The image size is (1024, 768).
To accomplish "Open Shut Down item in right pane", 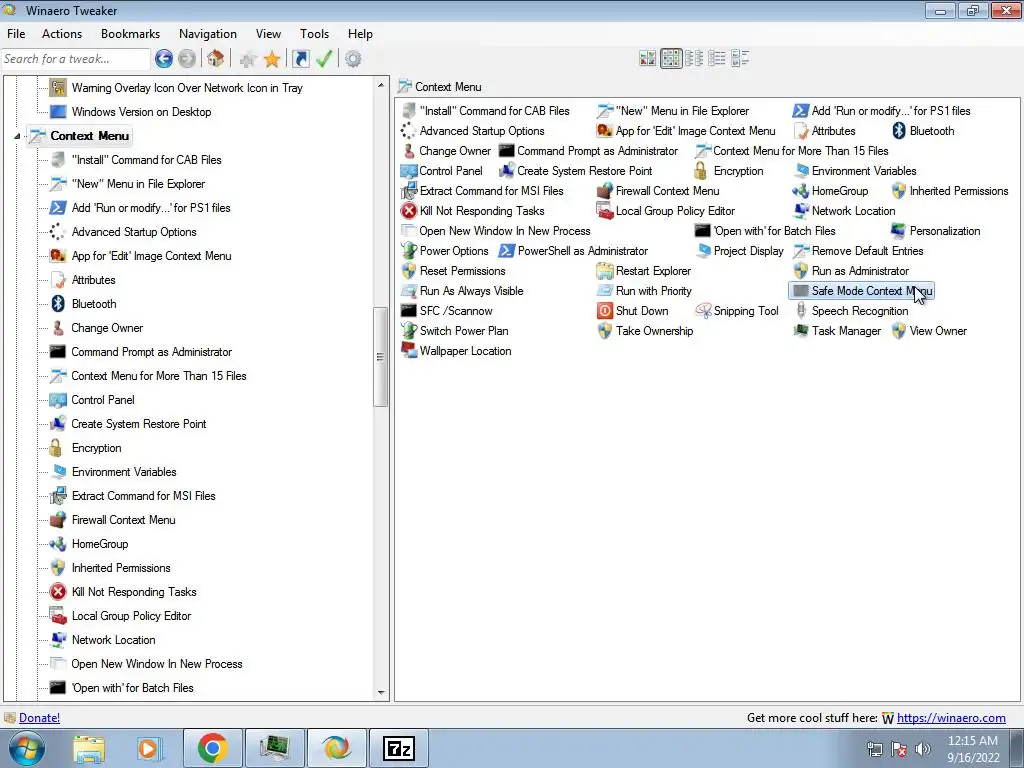I will tap(633, 311).
